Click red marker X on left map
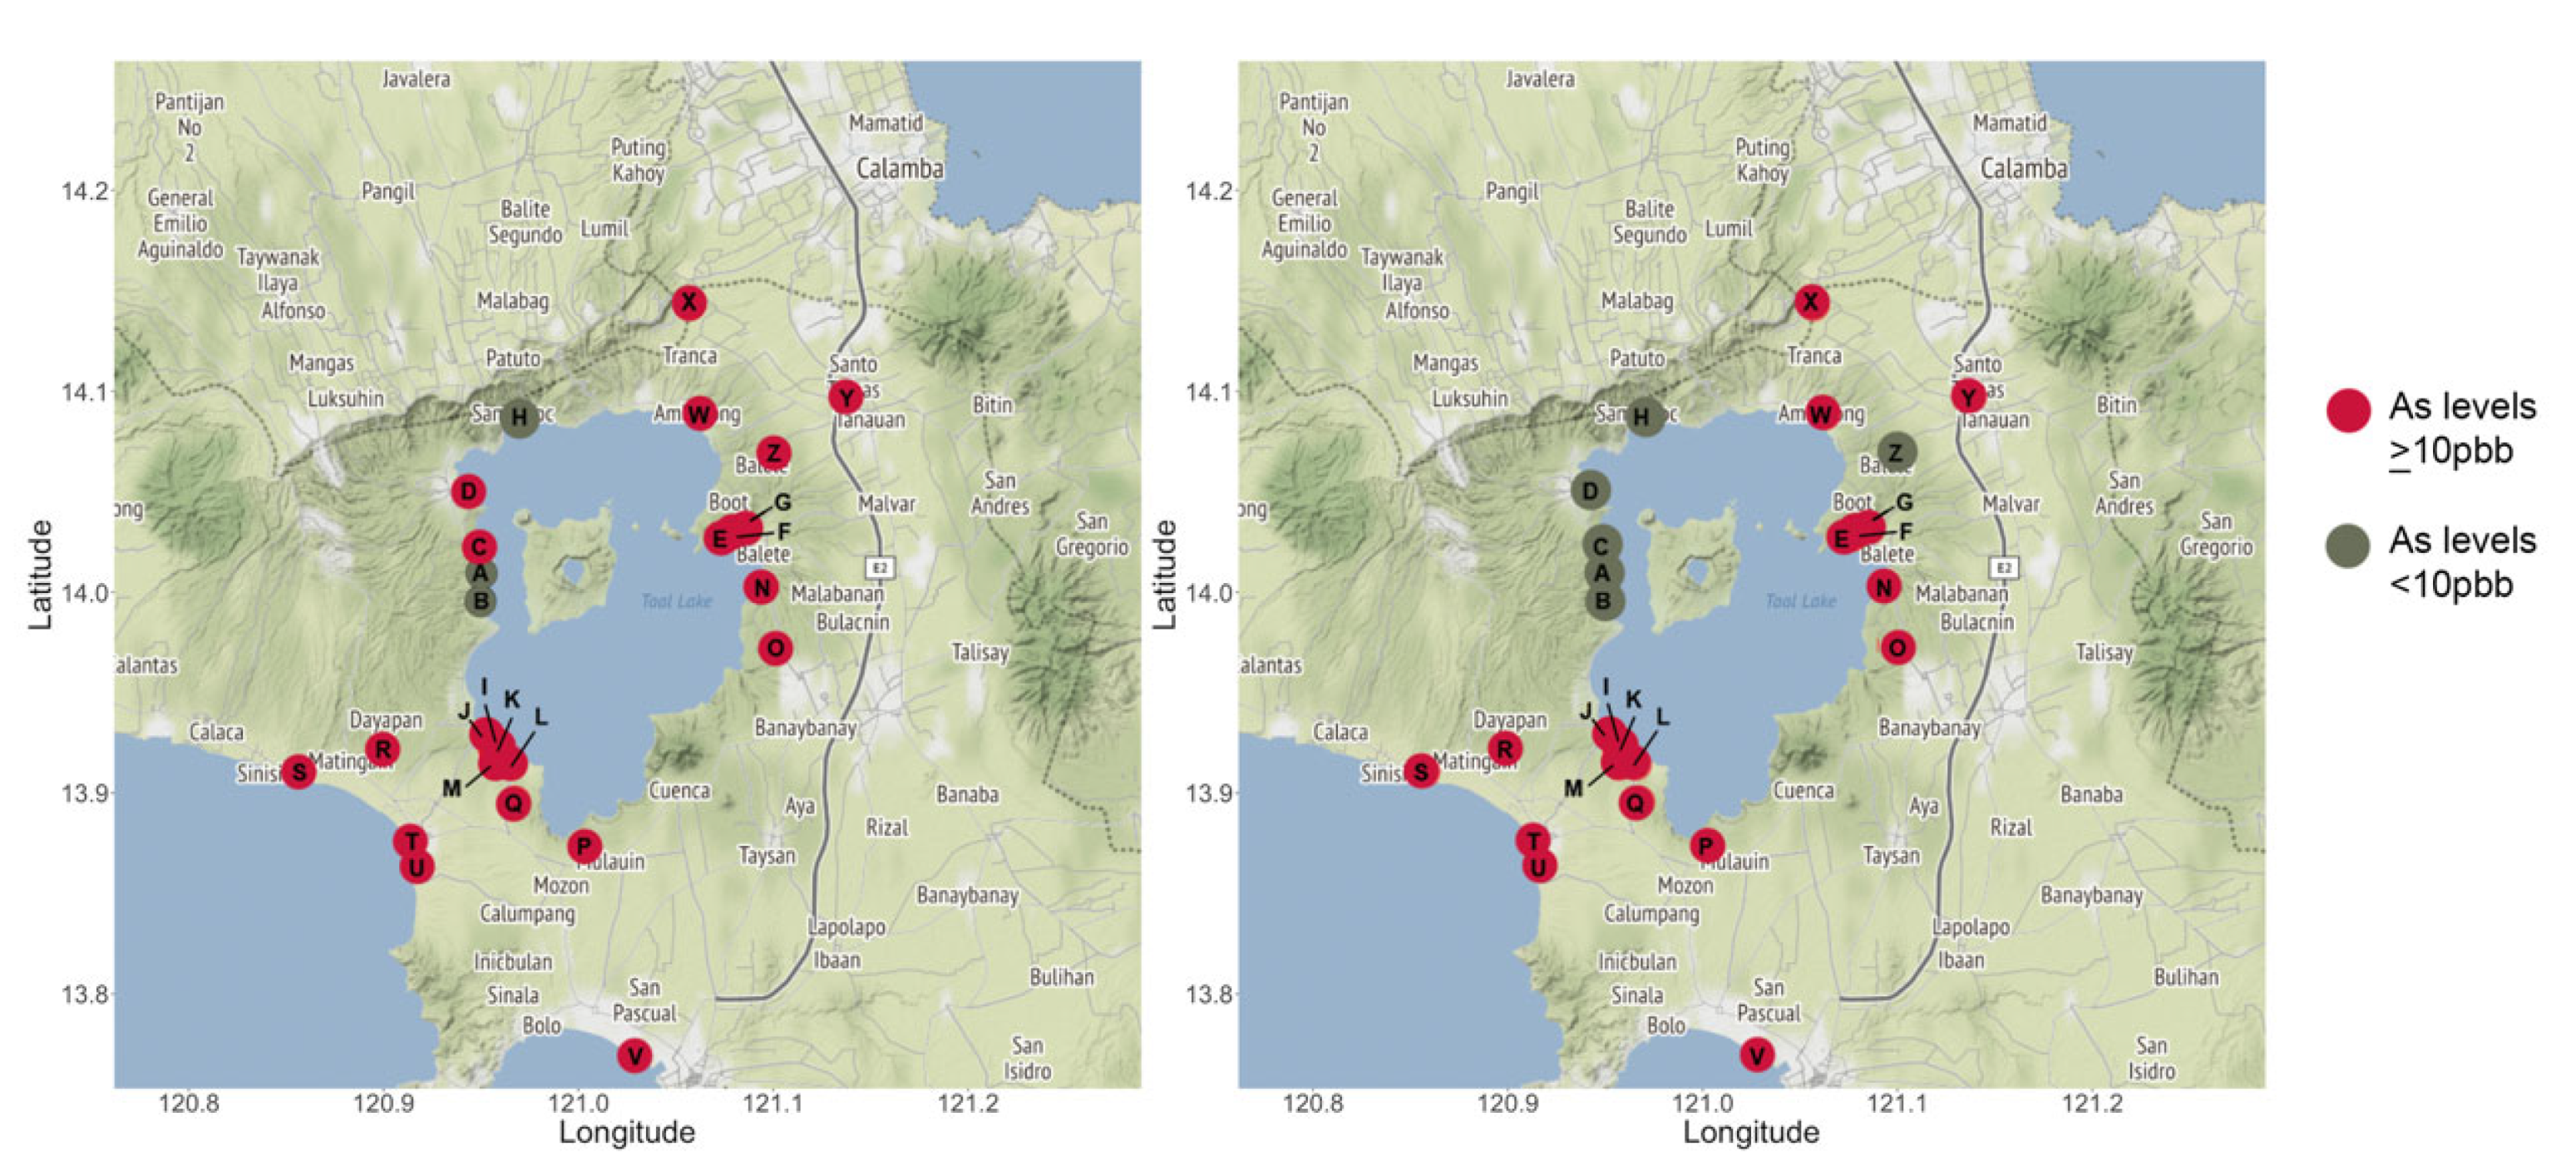Image resolution: width=2576 pixels, height=1166 pixels. pos(688,302)
